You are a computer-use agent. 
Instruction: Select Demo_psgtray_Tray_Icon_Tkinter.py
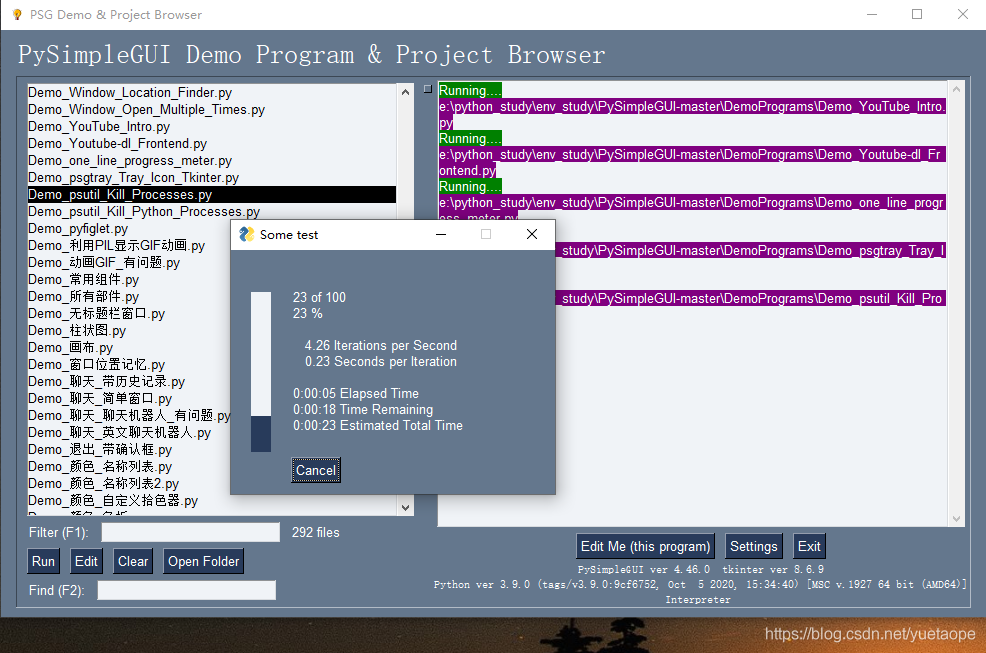[x=212, y=177]
